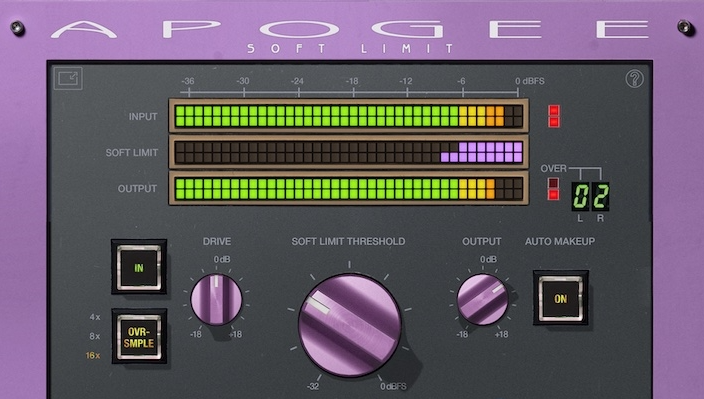Click the resize window icon
The height and width of the screenshot is (399, 704).
[68, 79]
